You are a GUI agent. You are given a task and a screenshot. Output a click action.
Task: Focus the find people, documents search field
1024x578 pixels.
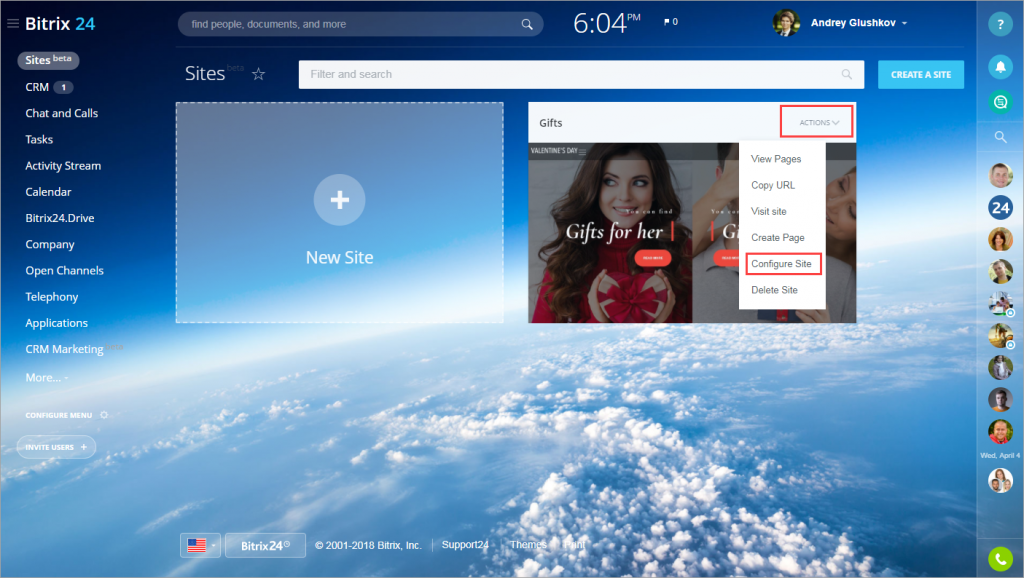[360, 24]
